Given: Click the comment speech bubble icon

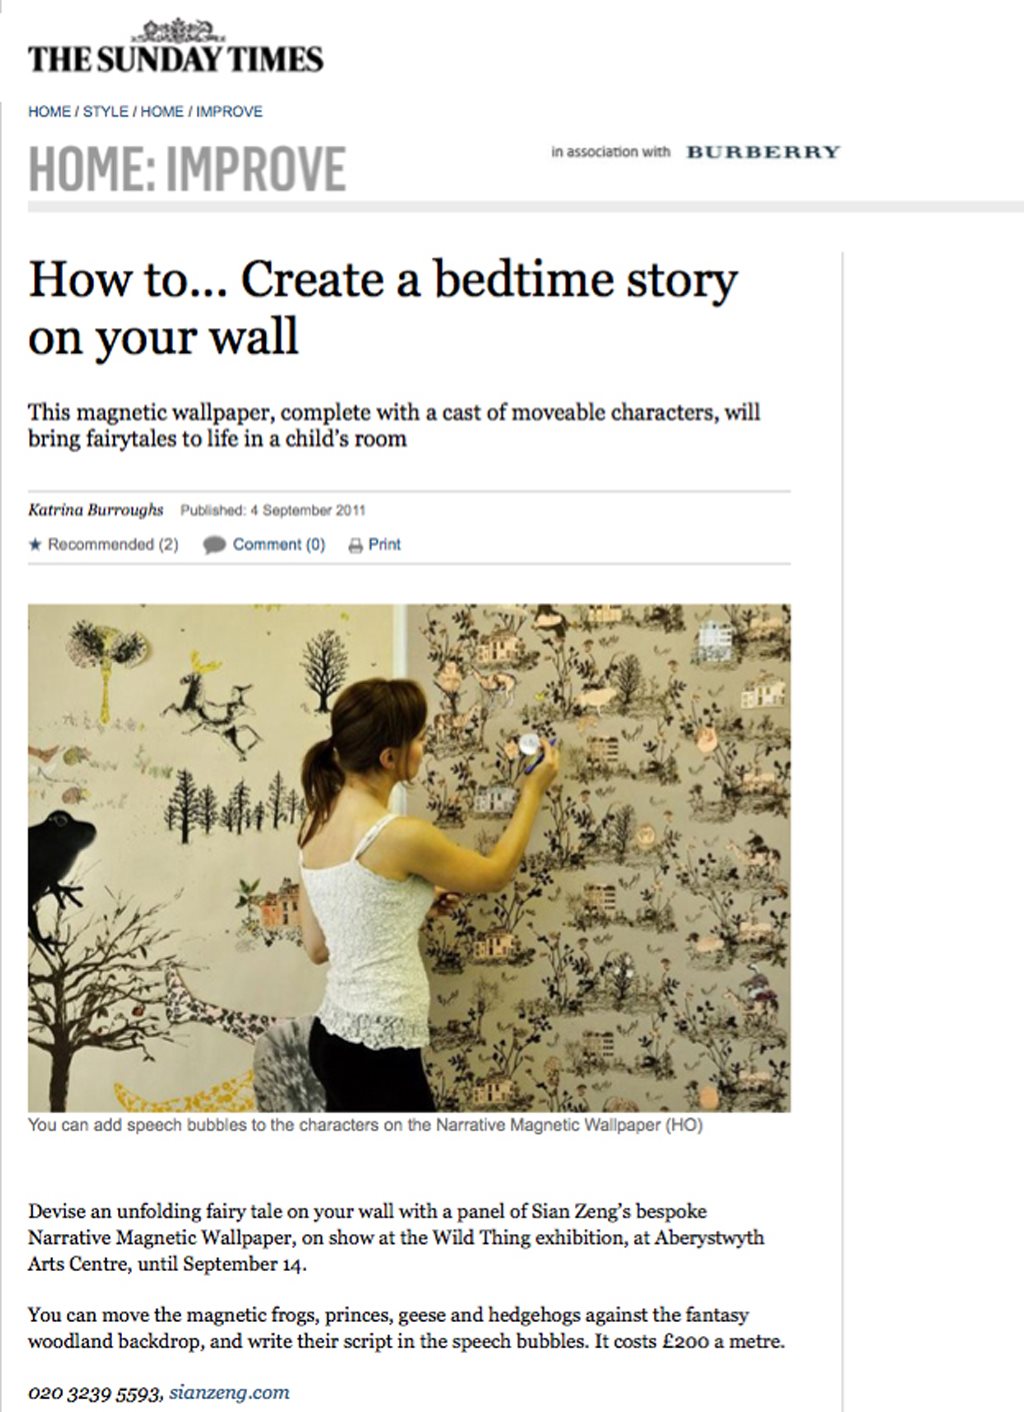Looking at the screenshot, I should click(x=214, y=545).
